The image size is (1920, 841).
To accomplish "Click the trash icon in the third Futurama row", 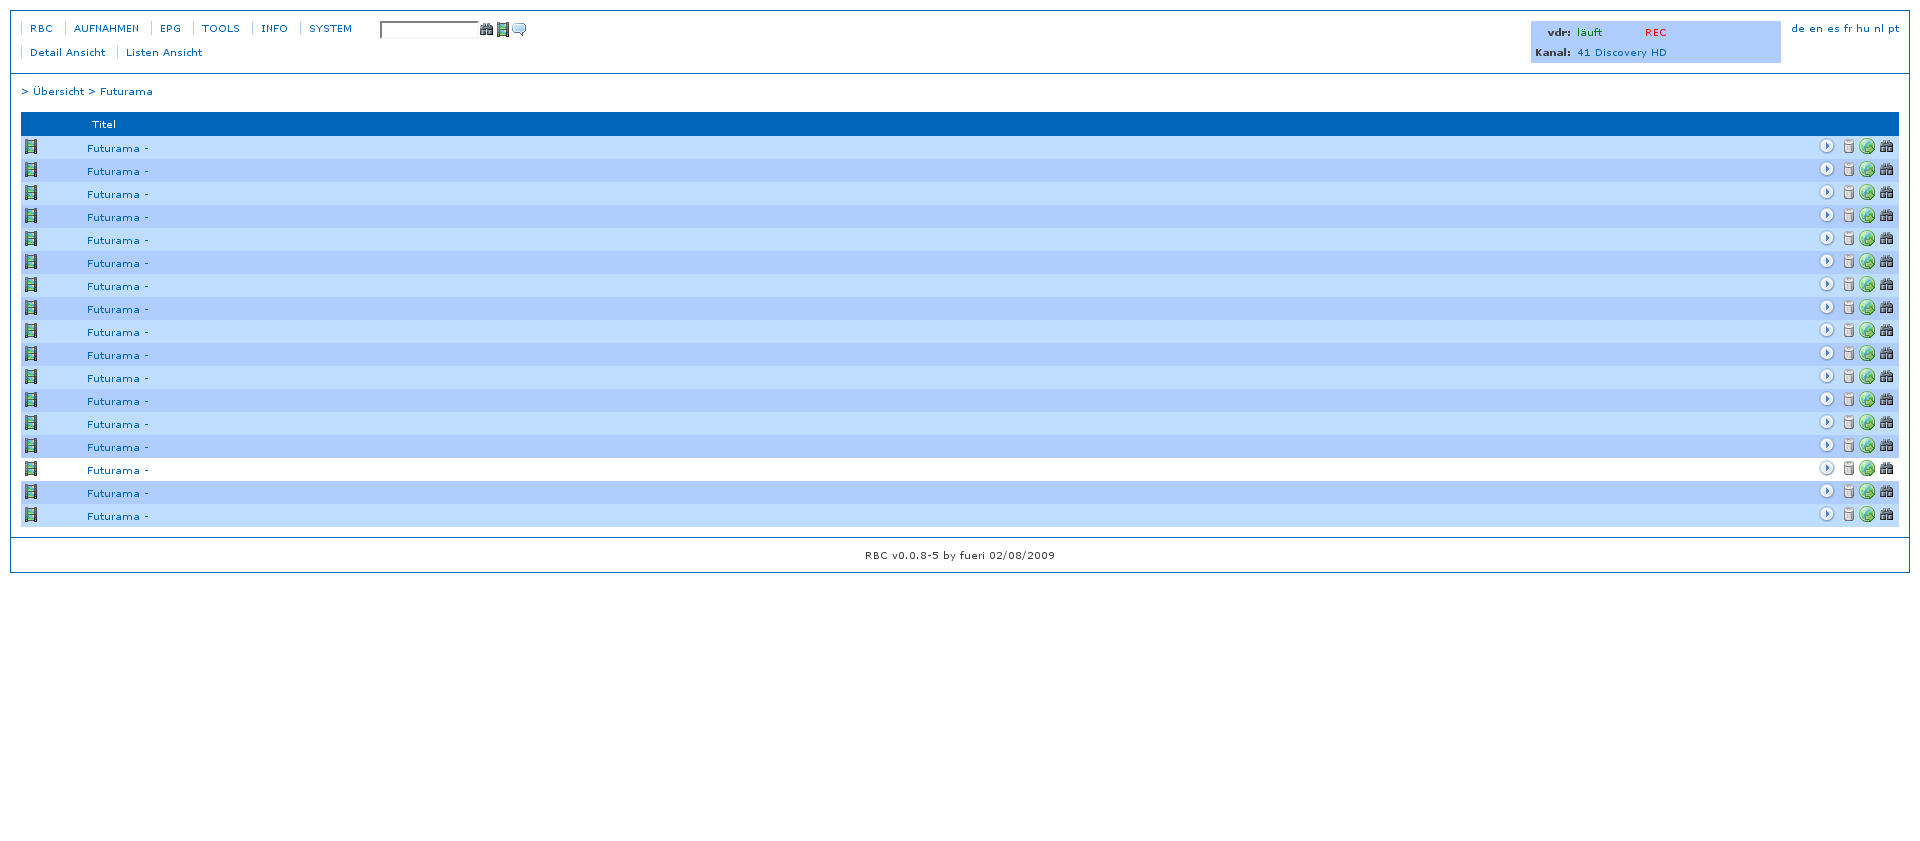I will [x=1849, y=193].
